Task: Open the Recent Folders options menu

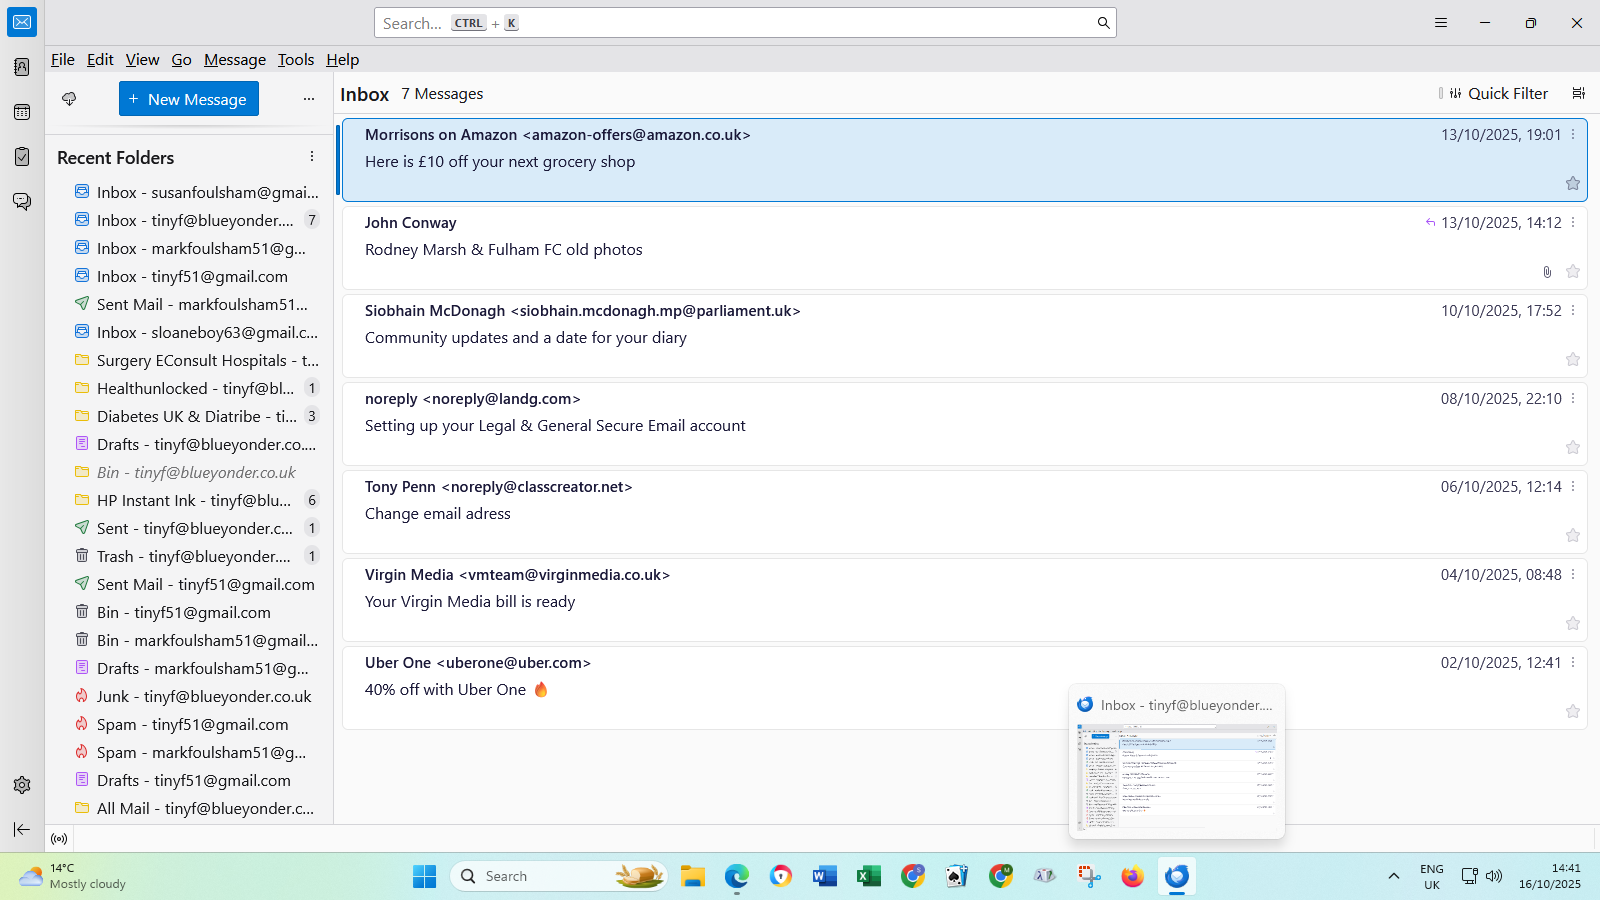Action: pyautogui.click(x=312, y=157)
